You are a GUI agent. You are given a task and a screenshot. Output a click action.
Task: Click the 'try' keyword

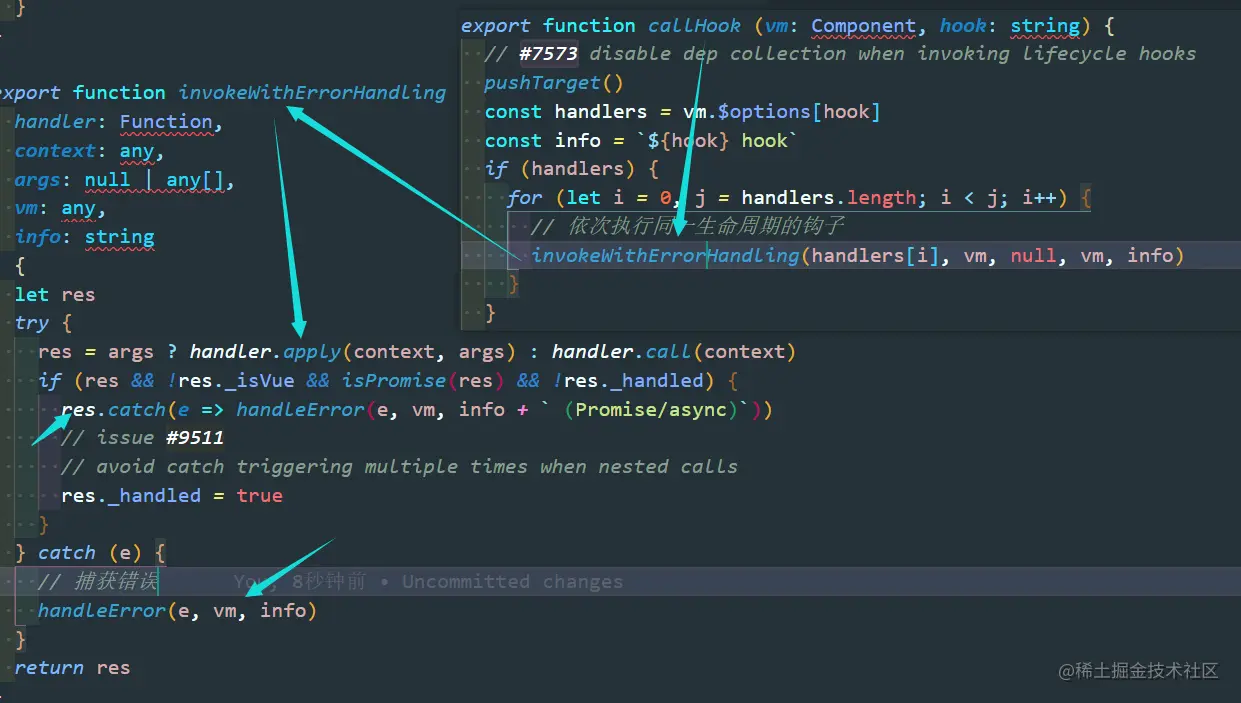(x=31, y=323)
